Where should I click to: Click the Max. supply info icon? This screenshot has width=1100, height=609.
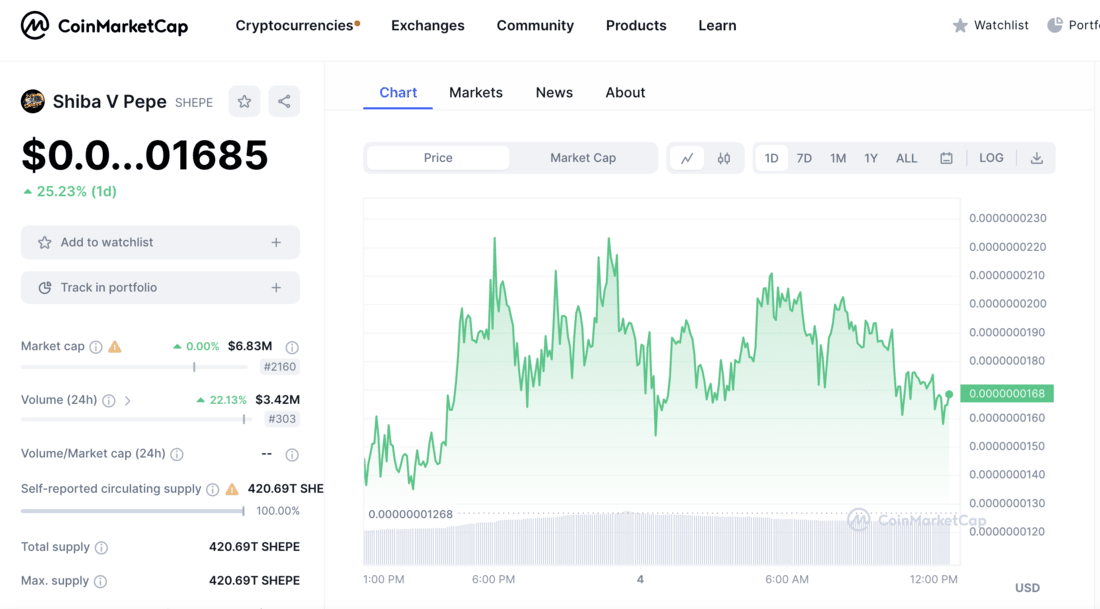tap(100, 581)
